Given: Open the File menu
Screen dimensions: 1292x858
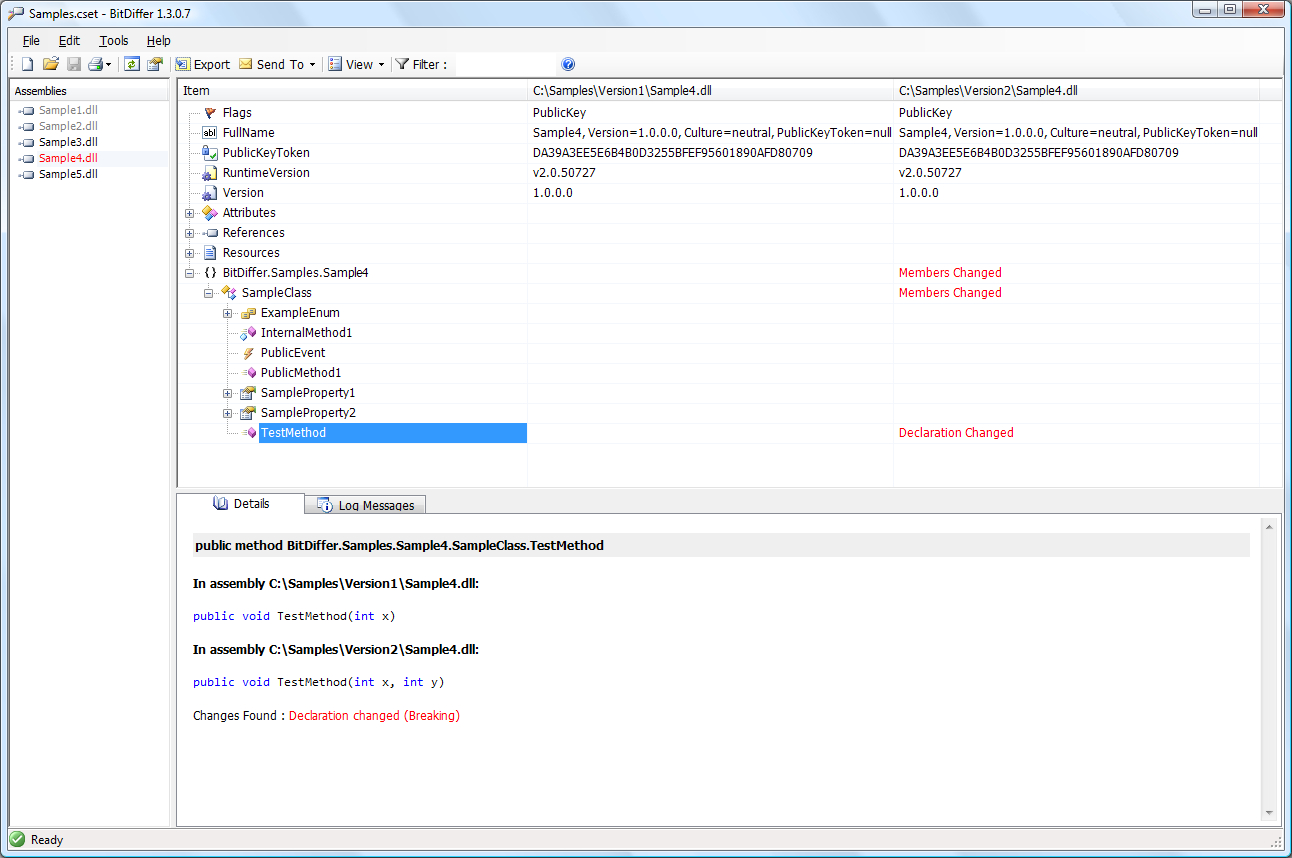Looking at the screenshot, I should click(31, 41).
